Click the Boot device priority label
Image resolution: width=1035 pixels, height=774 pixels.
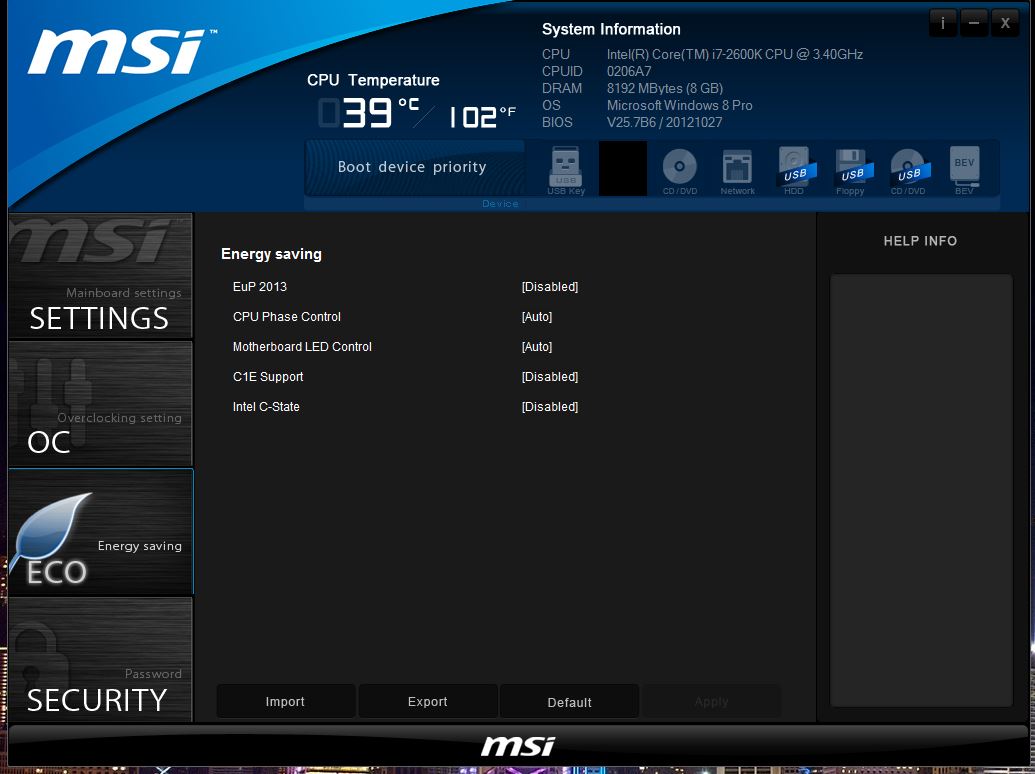[x=412, y=167]
